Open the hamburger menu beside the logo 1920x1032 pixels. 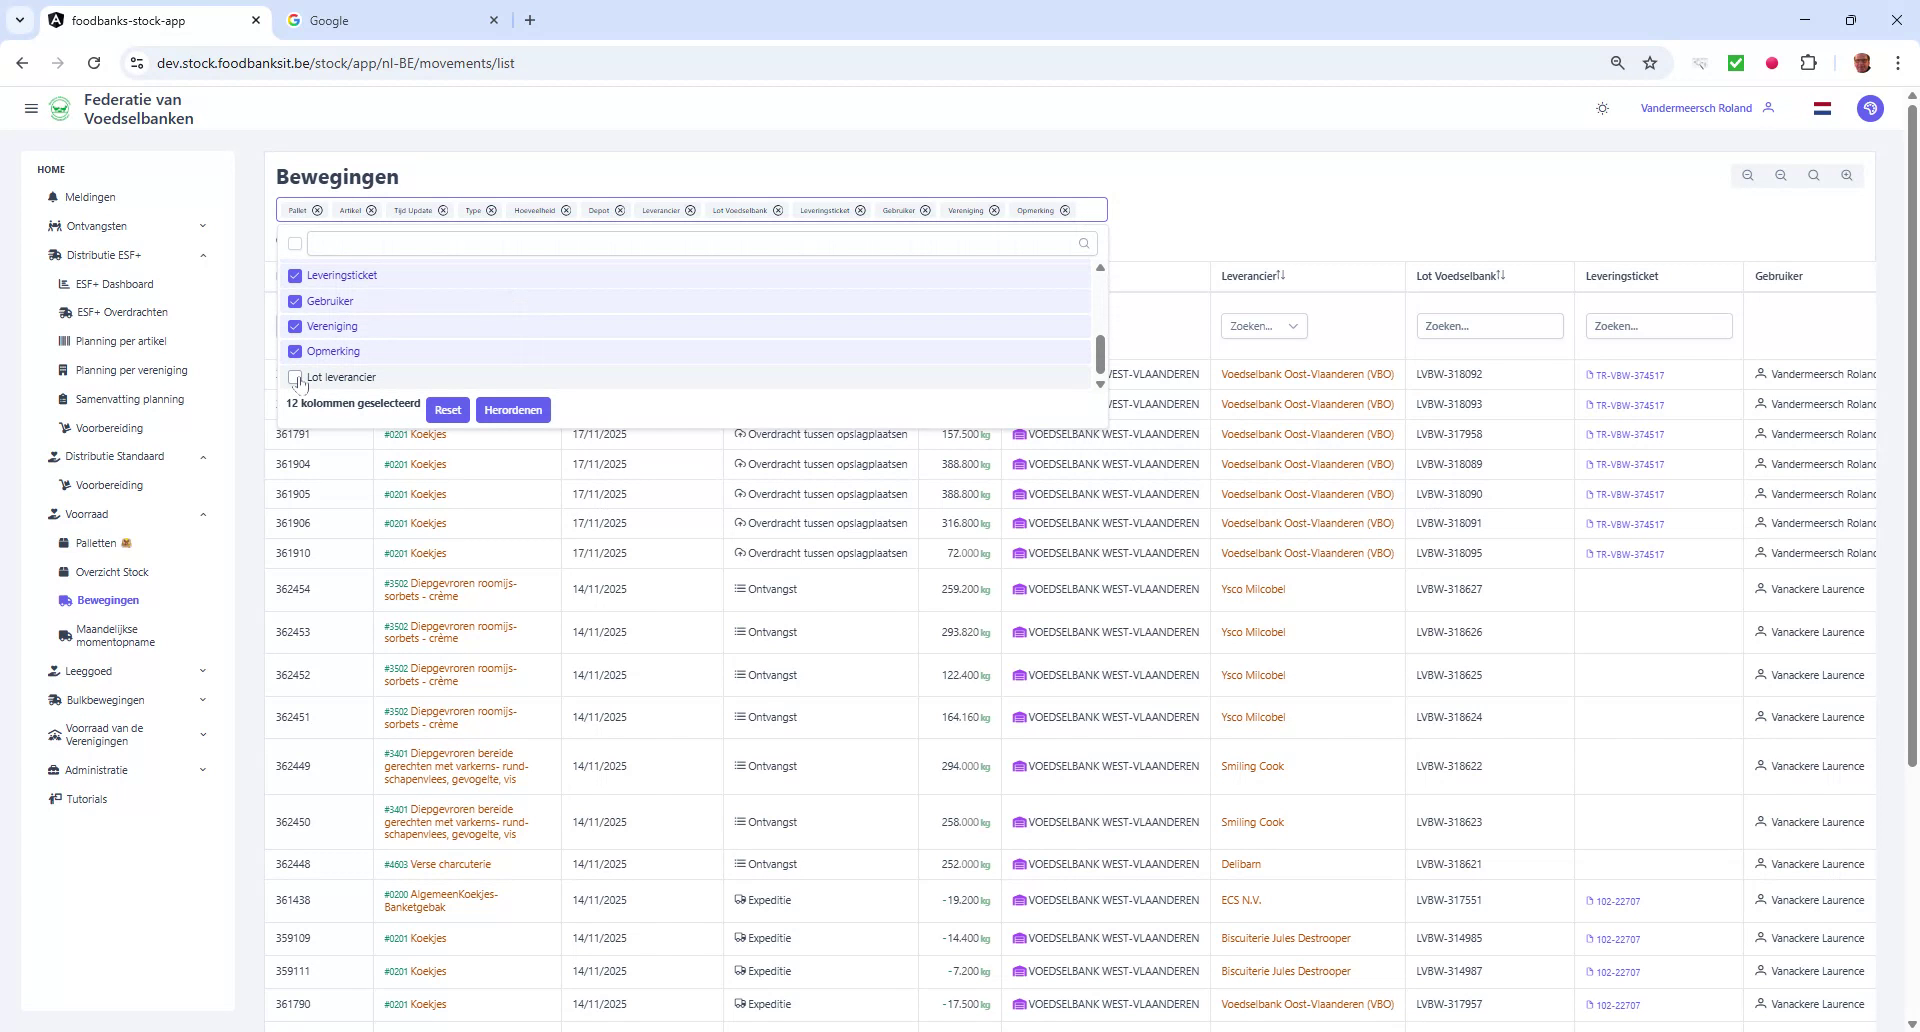[31, 108]
